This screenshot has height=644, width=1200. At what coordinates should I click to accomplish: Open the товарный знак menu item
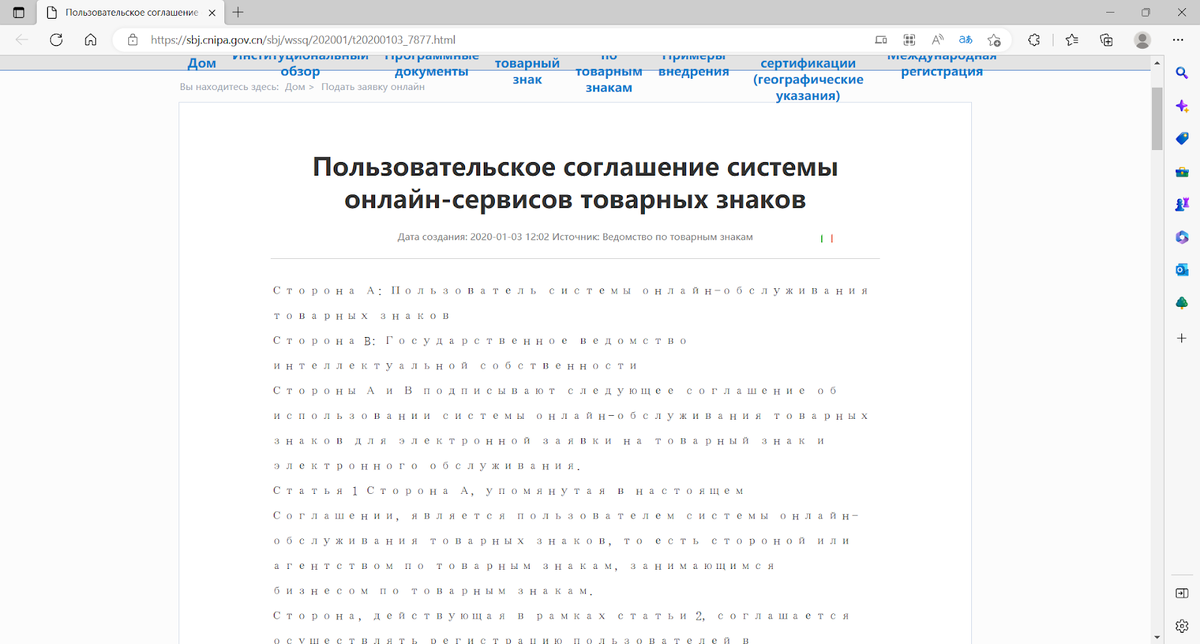(x=527, y=71)
